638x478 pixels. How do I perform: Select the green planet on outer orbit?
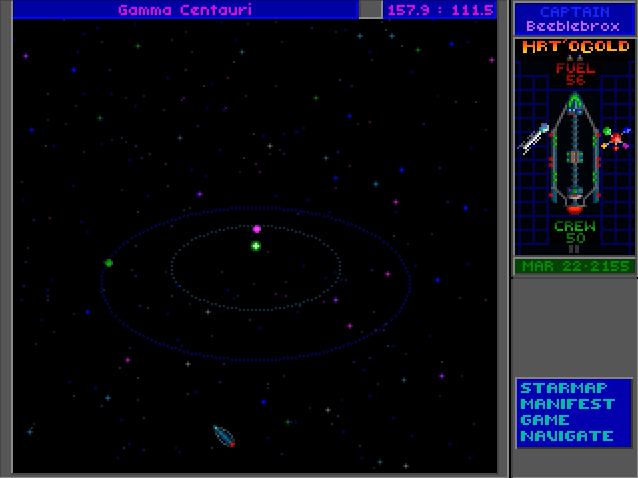(x=109, y=263)
